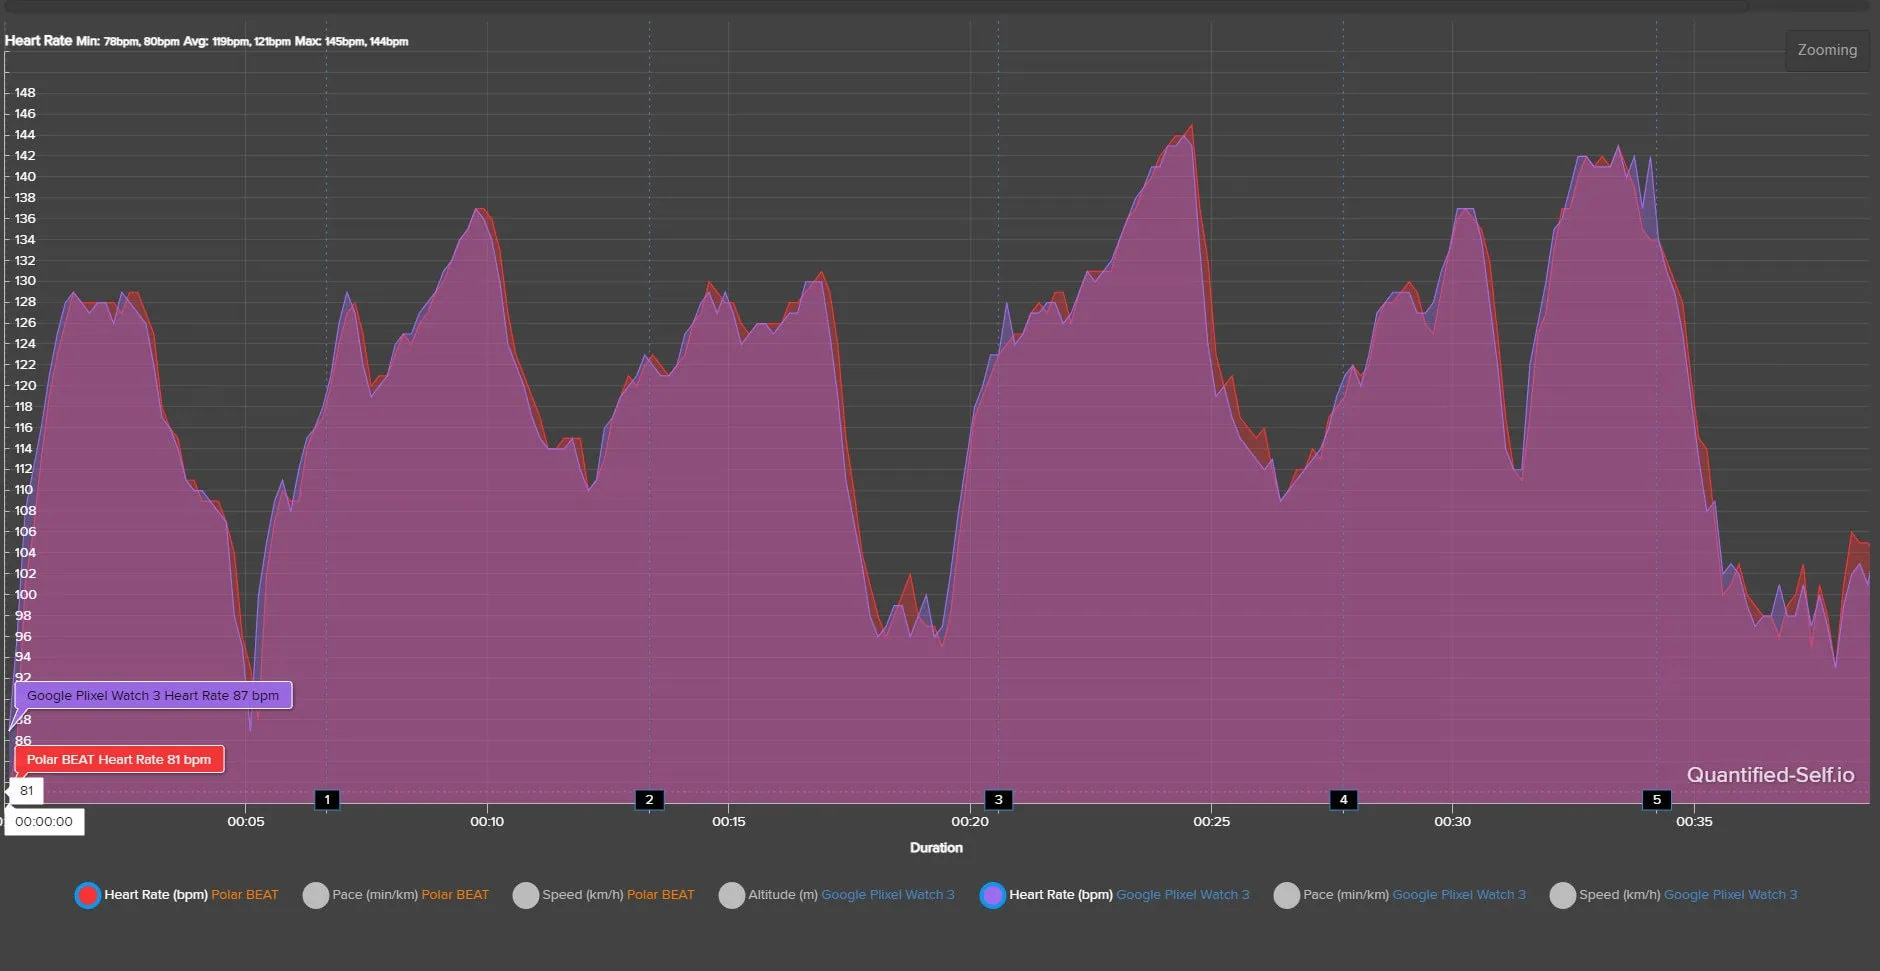Screen dimensions: 1880x971
Task: Toggle Google Pixel Watch 3 Heart Rate circle
Action: click(992, 895)
